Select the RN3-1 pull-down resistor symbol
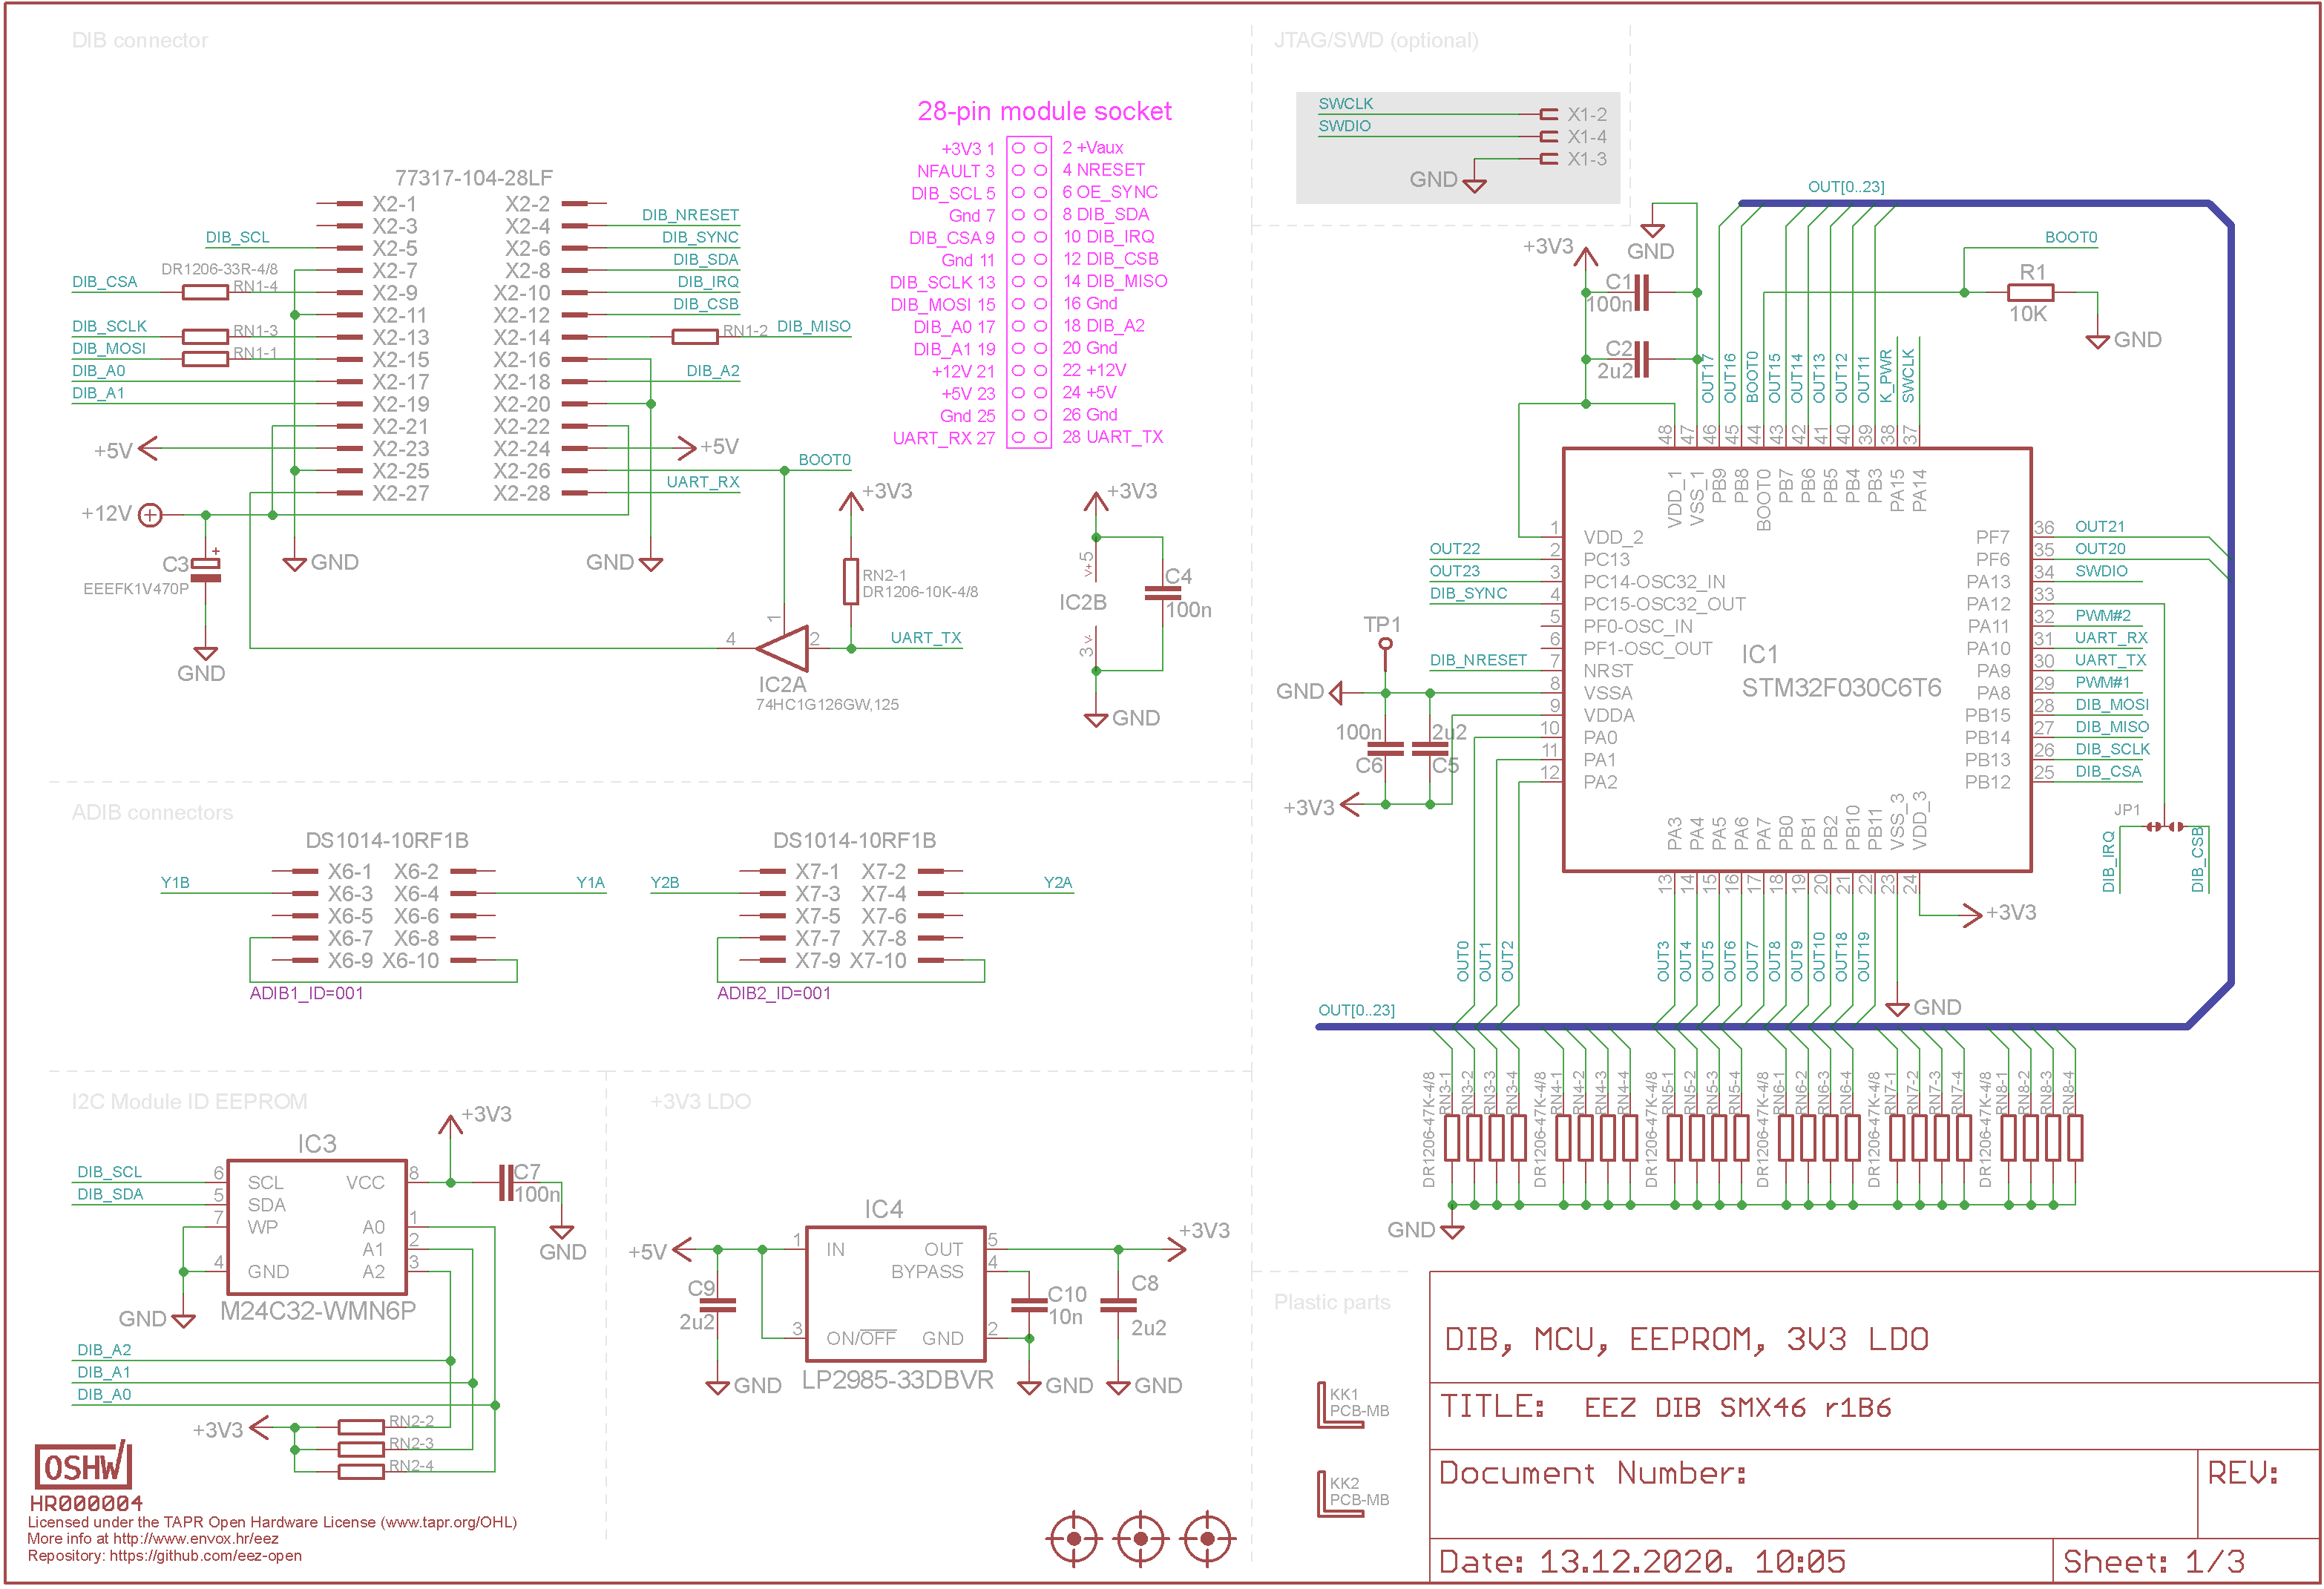 click(1452, 1138)
